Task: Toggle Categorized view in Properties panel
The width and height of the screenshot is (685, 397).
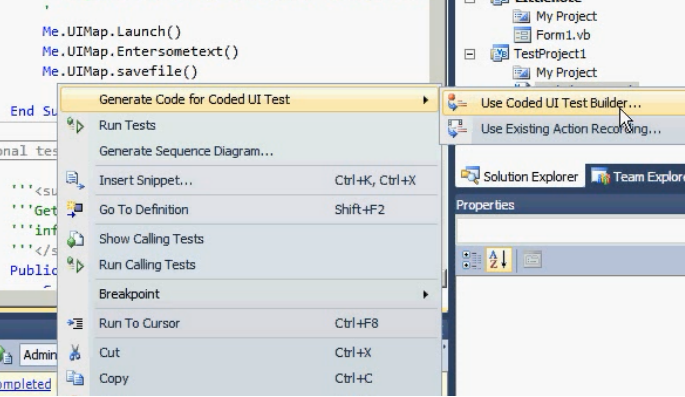Action: [471, 260]
